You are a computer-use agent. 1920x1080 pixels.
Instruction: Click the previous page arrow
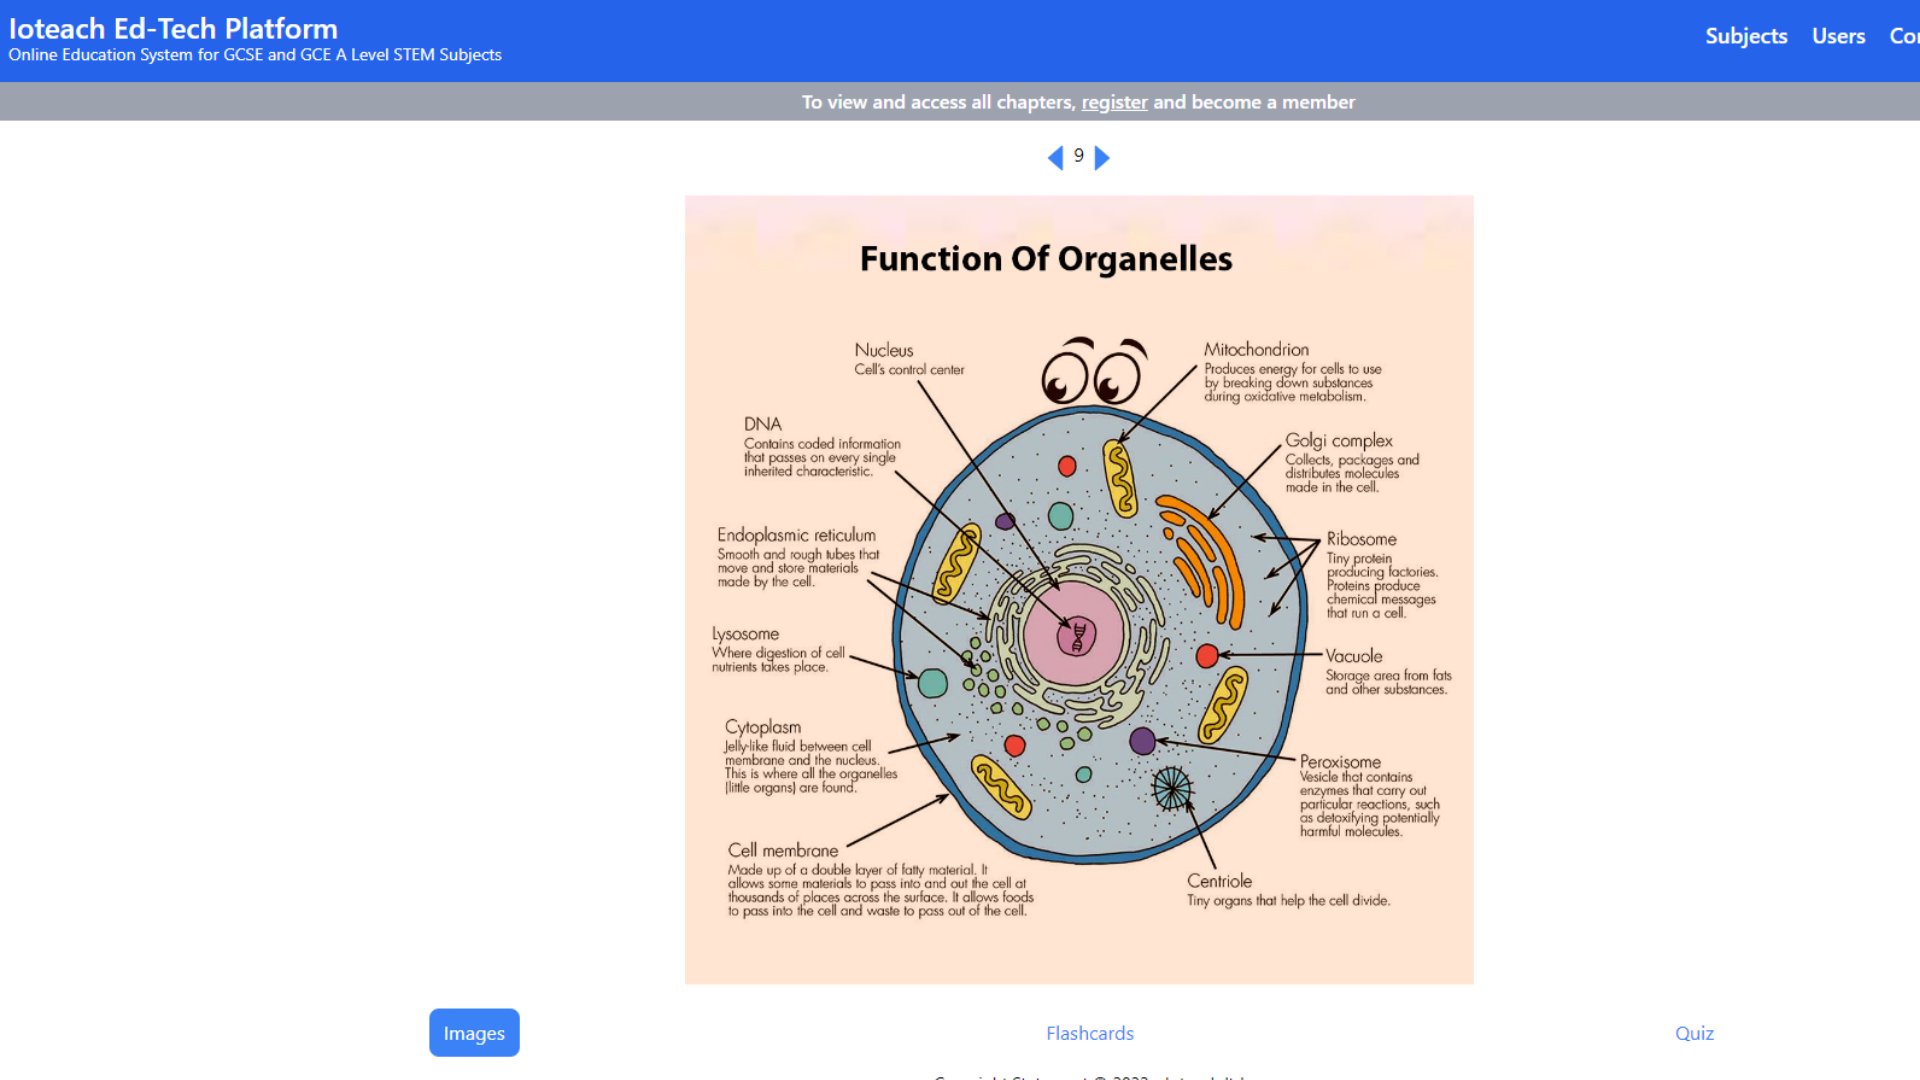(x=1056, y=157)
